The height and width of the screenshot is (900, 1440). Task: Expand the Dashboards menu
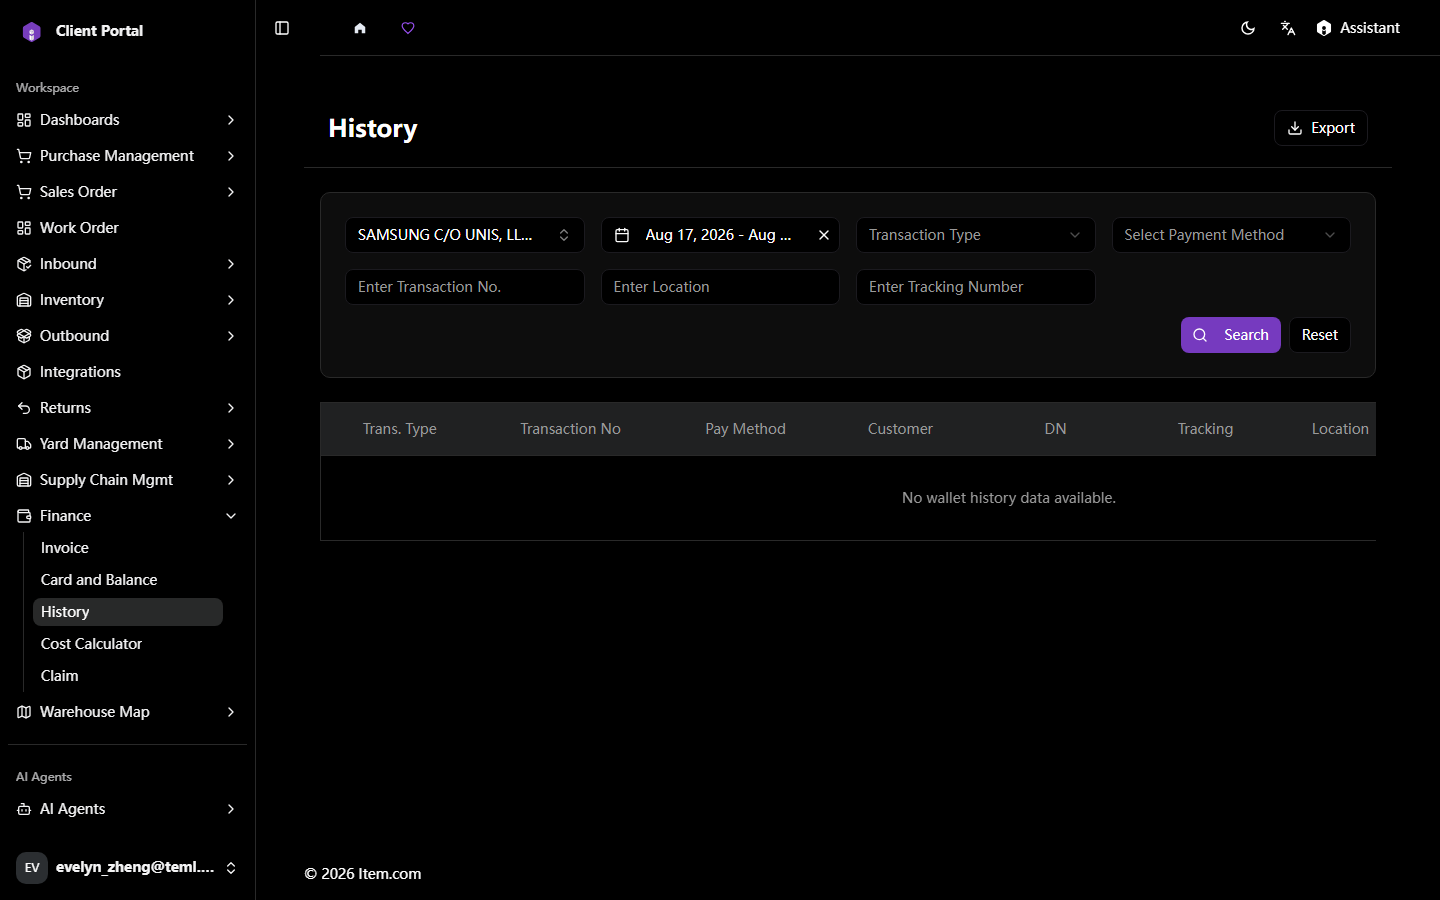pos(127,120)
